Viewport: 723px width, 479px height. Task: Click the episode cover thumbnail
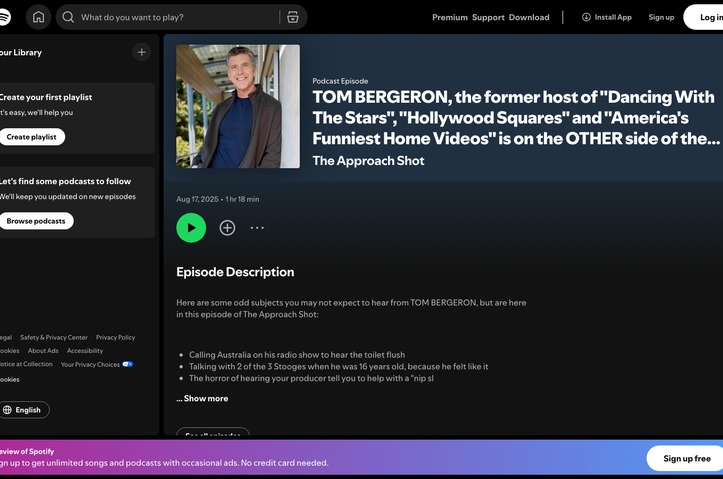(238, 106)
